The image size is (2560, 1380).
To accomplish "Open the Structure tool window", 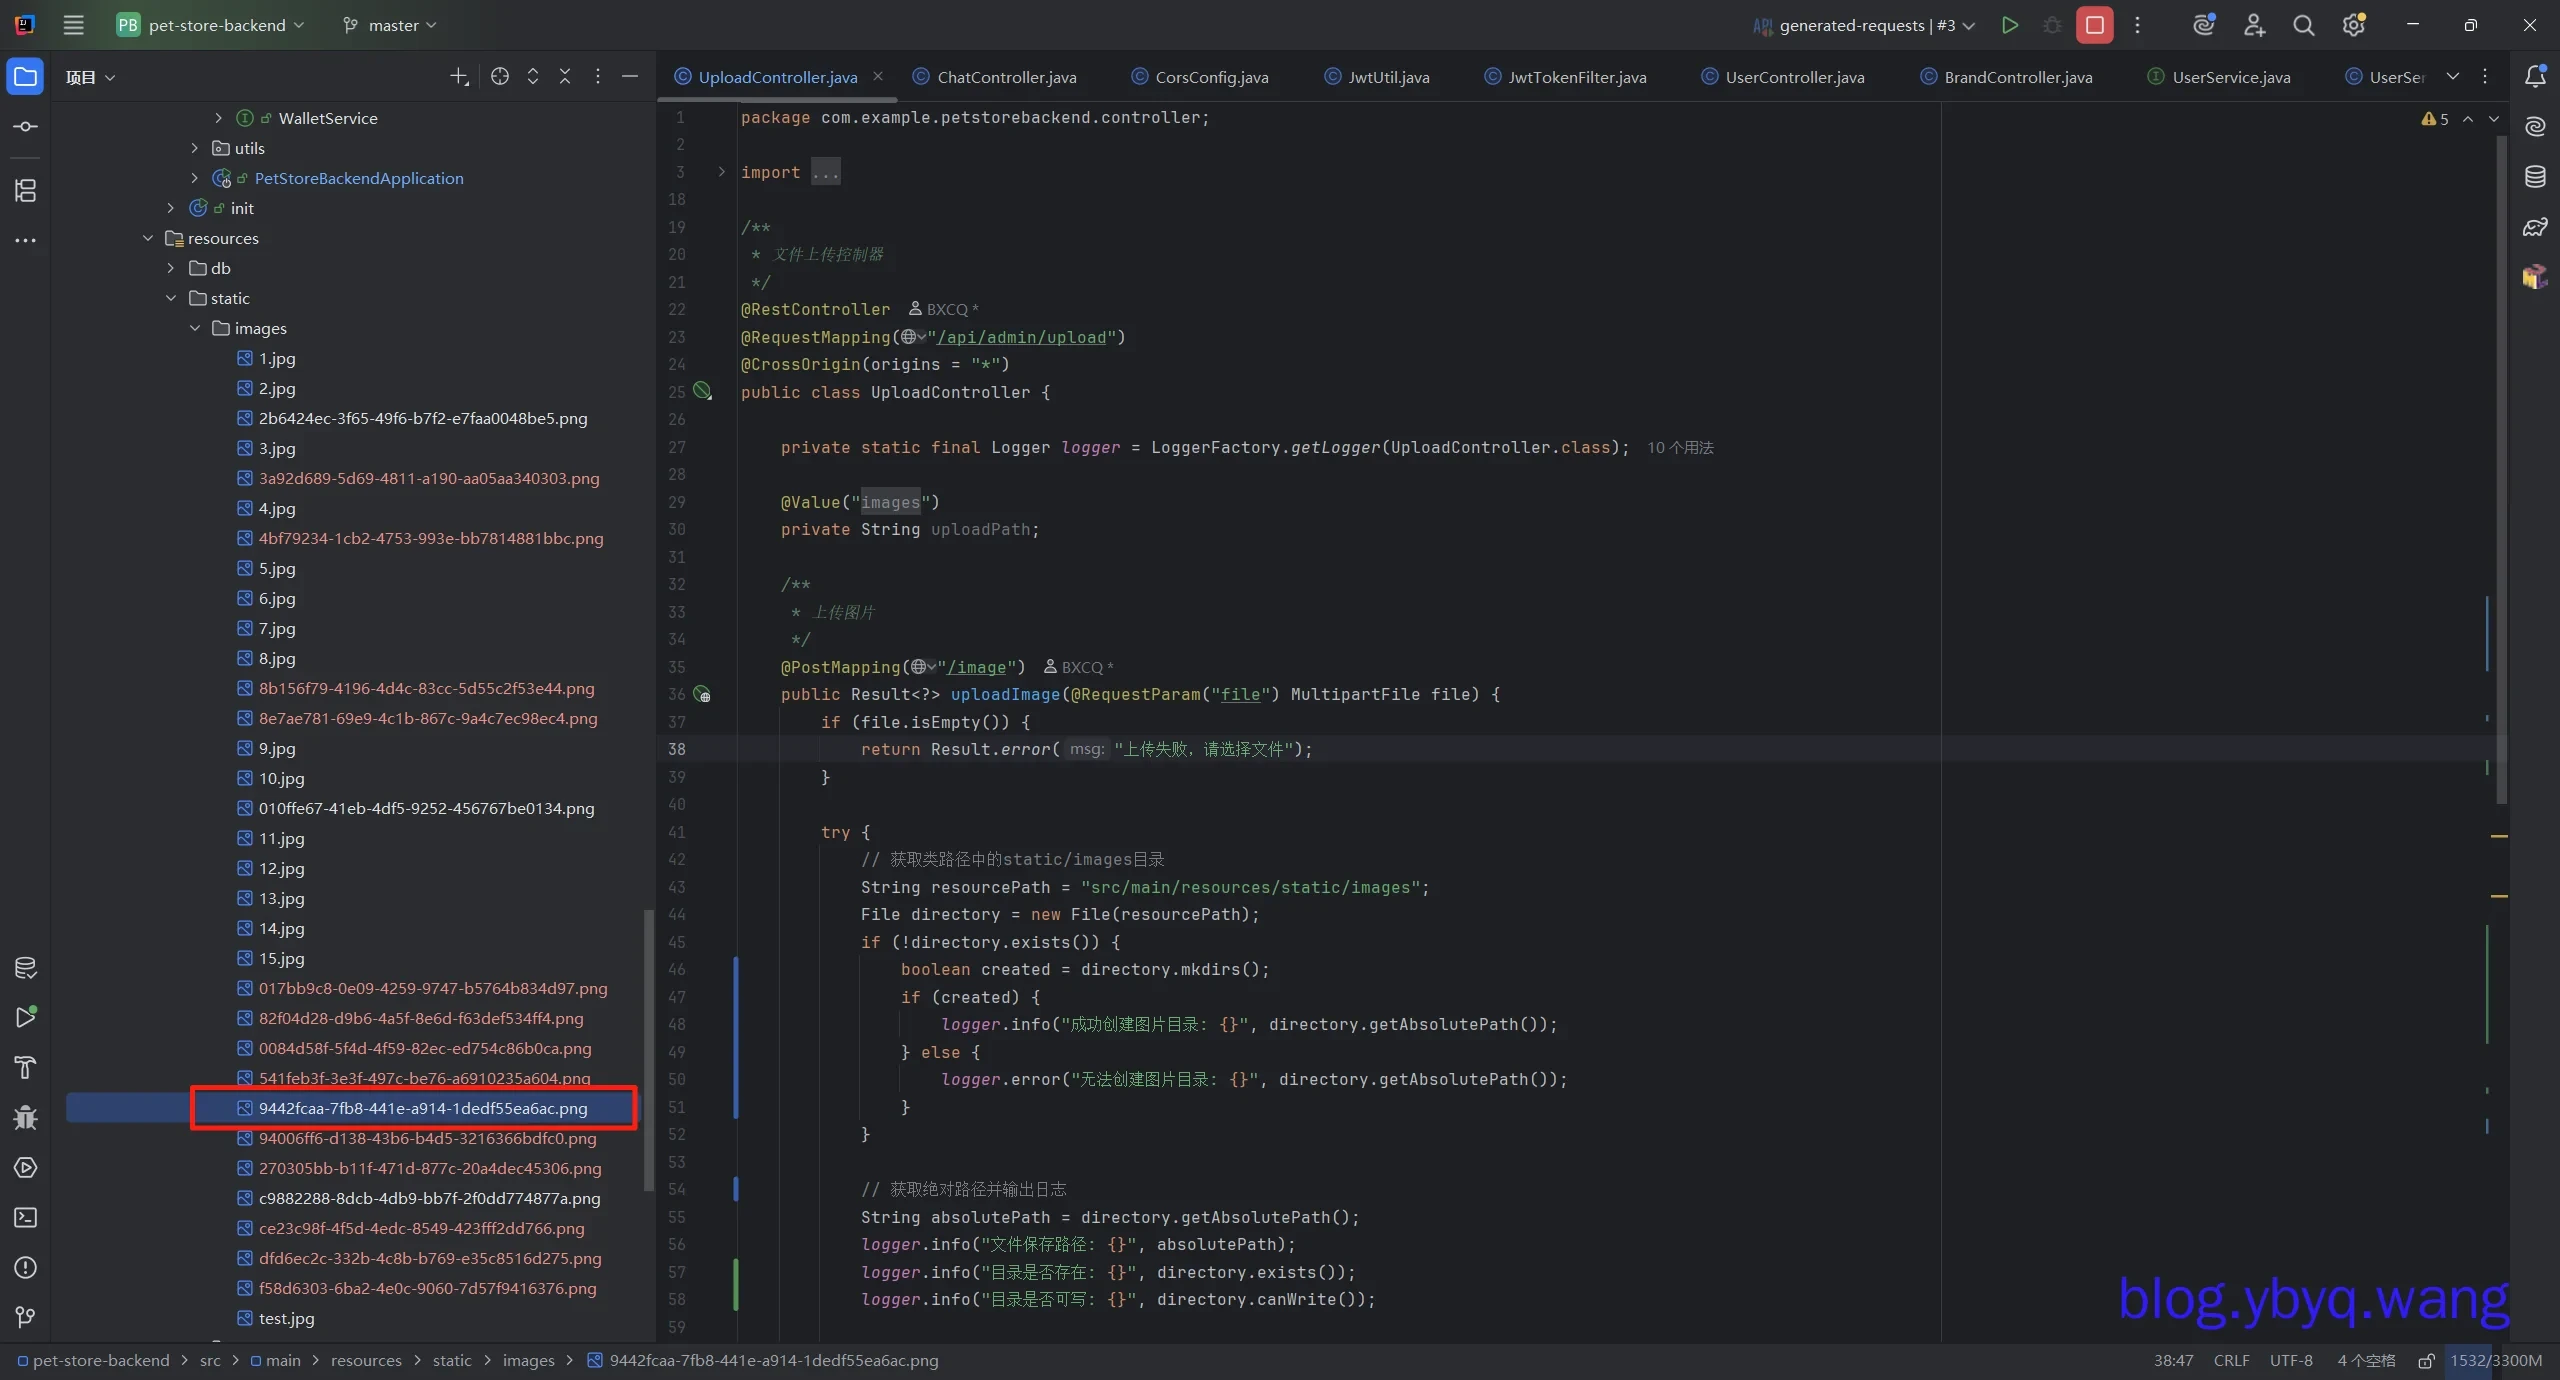I will pyautogui.click(x=25, y=190).
